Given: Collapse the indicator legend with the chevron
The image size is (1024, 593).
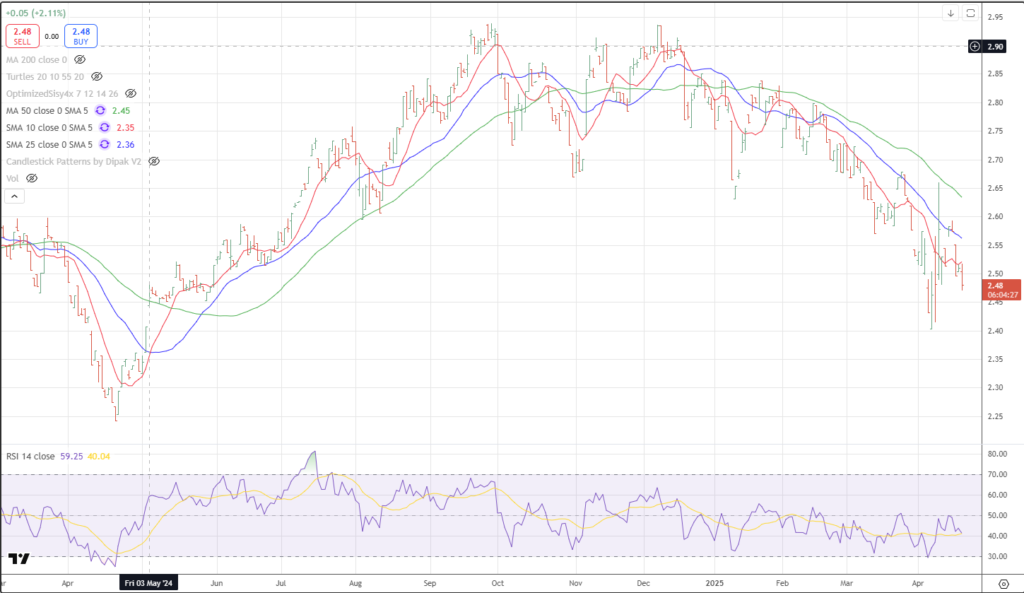Looking at the screenshot, I should click(14, 196).
